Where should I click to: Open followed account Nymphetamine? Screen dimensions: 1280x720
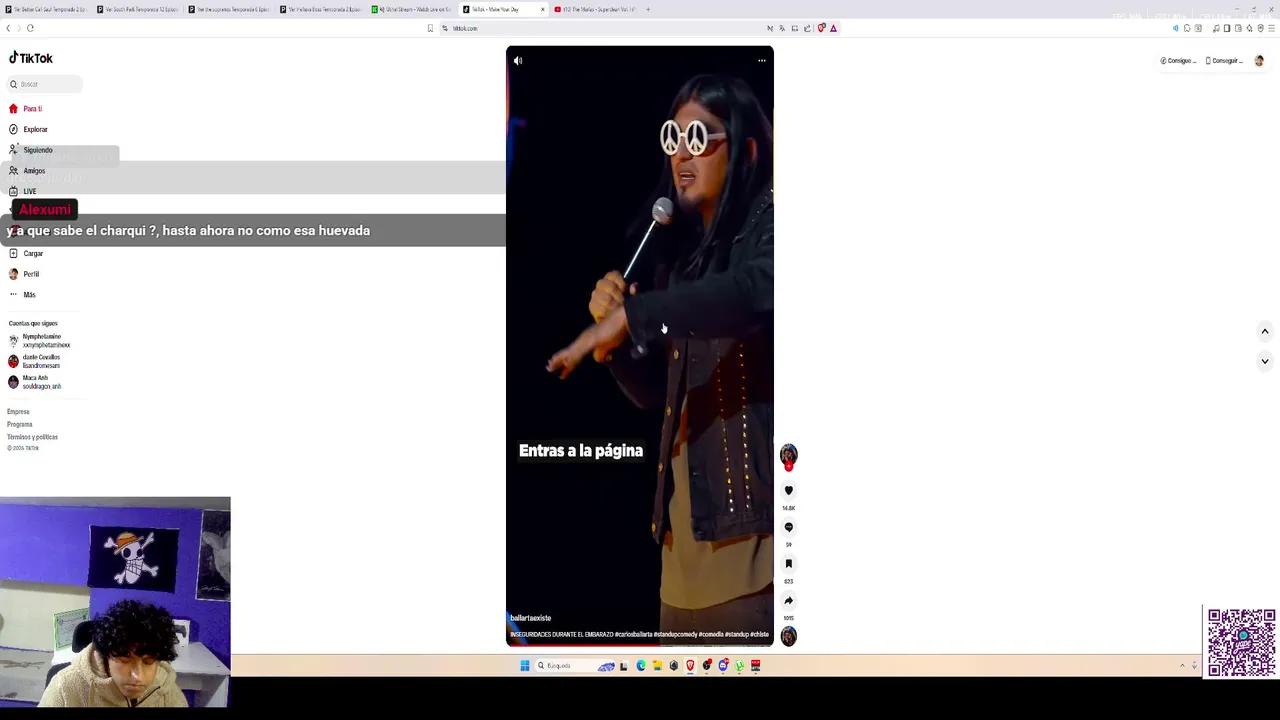coord(40,341)
